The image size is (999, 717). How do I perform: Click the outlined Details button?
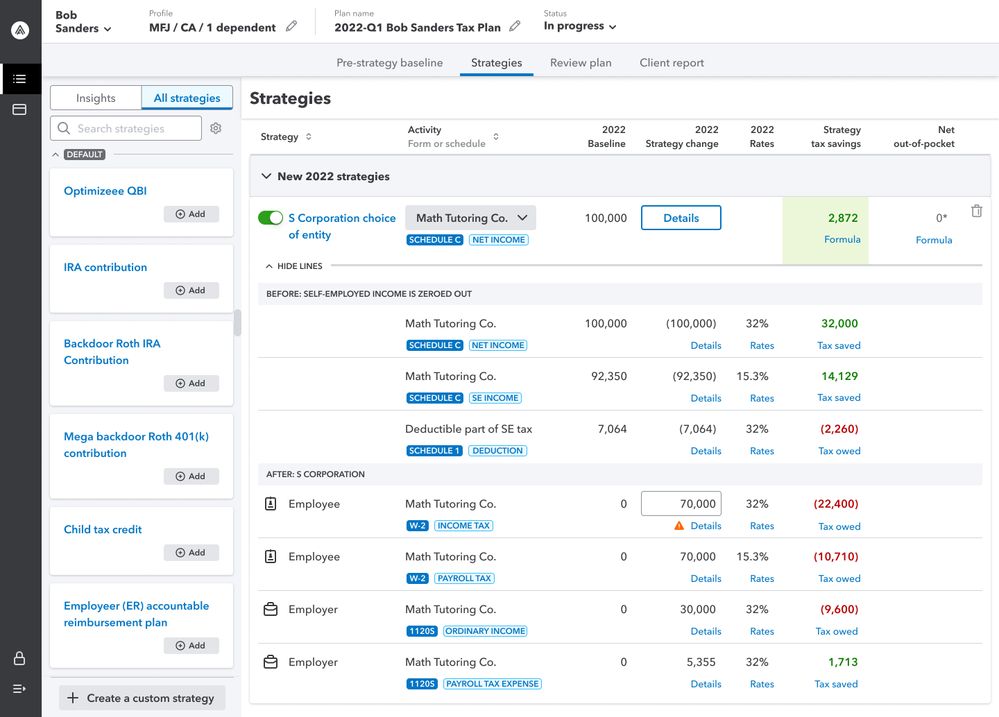point(680,218)
